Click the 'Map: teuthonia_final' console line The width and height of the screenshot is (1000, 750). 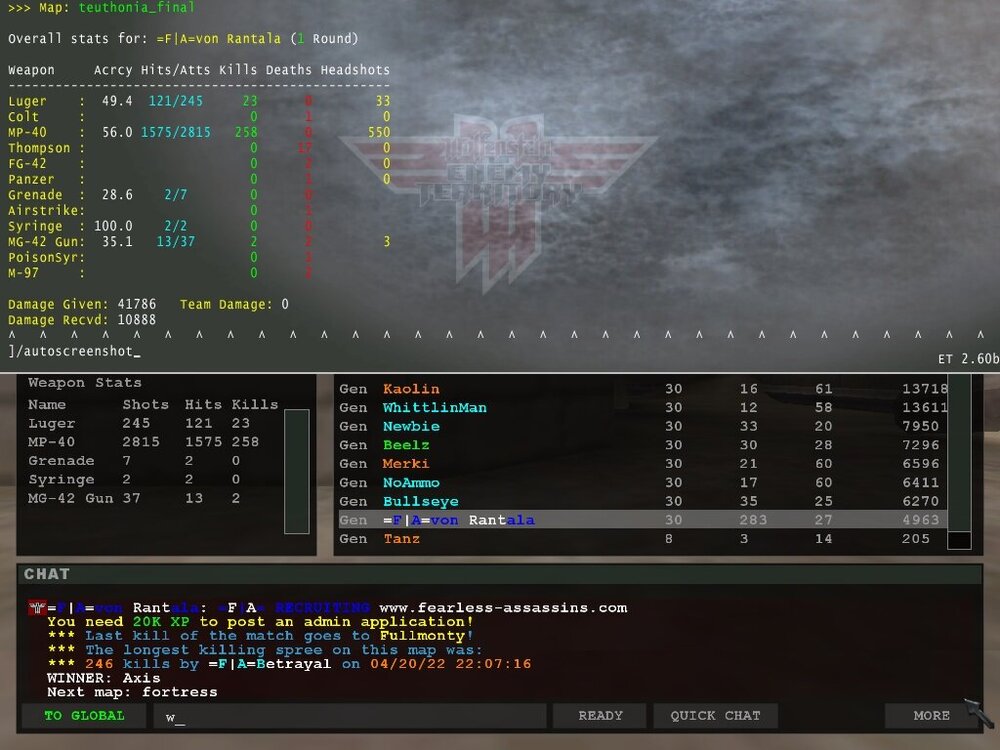point(101,8)
